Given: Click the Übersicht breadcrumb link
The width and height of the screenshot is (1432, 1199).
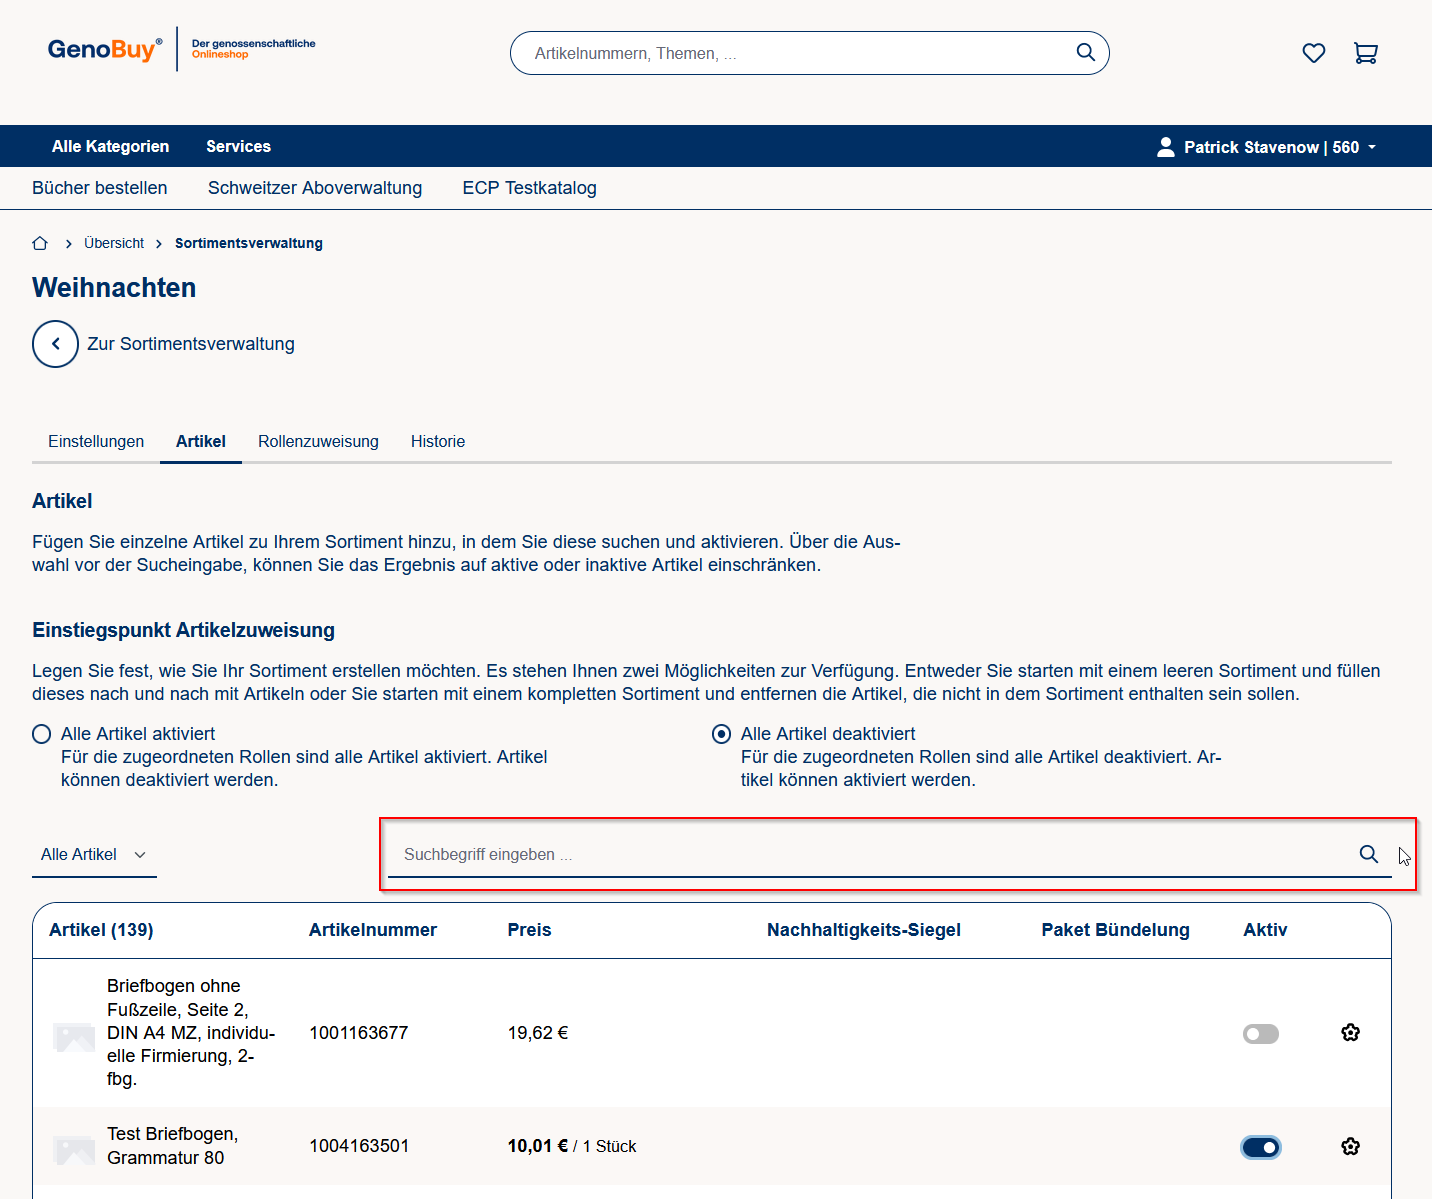Looking at the screenshot, I should [x=114, y=243].
